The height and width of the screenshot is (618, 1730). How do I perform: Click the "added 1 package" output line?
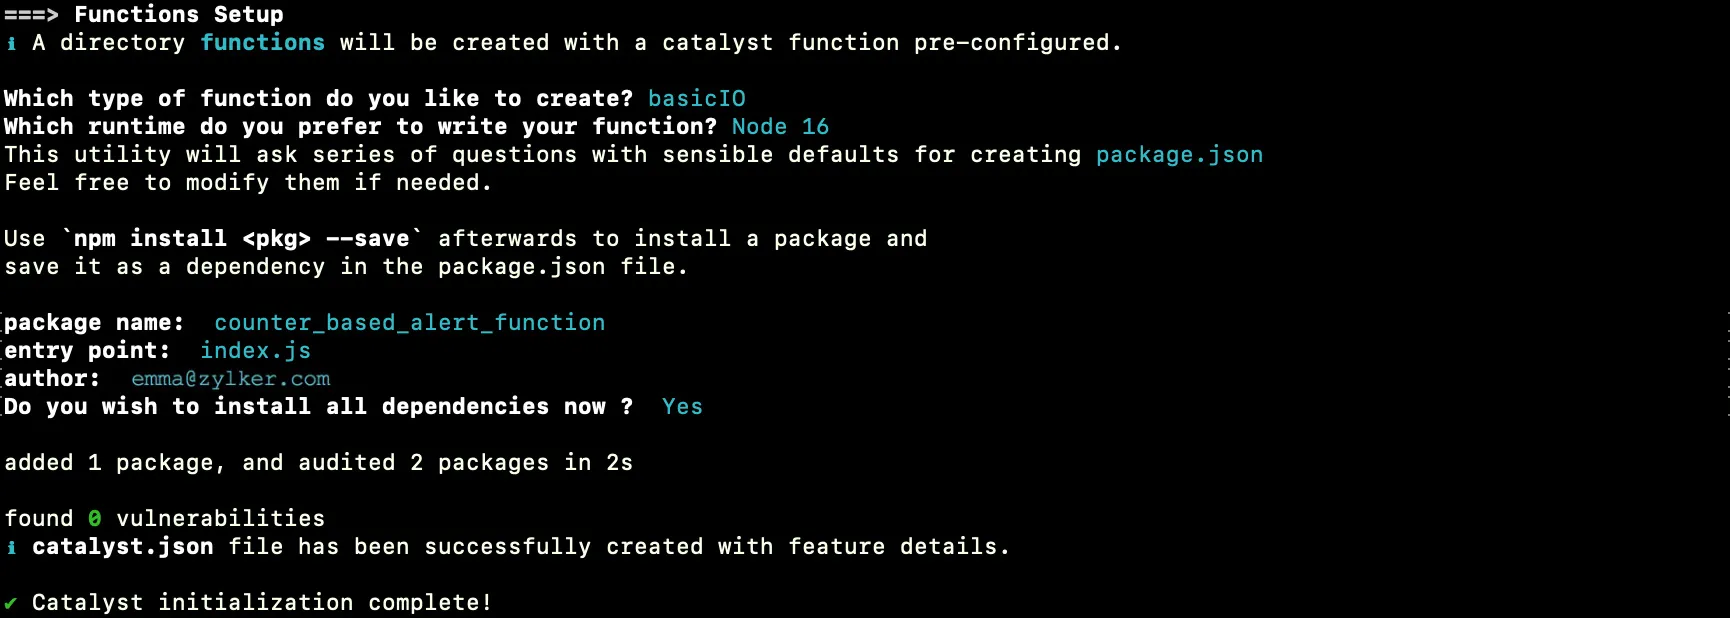coord(318,463)
